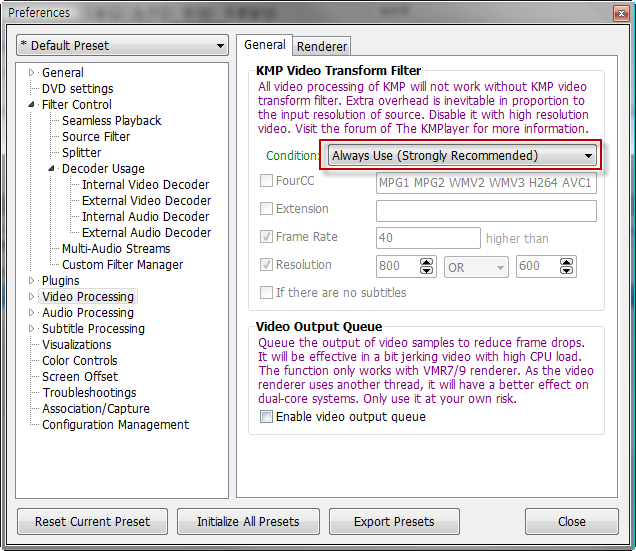Check If there are no subtitles
Image resolution: width=636 pixels, height=551 pixels.
click(266, 293)
